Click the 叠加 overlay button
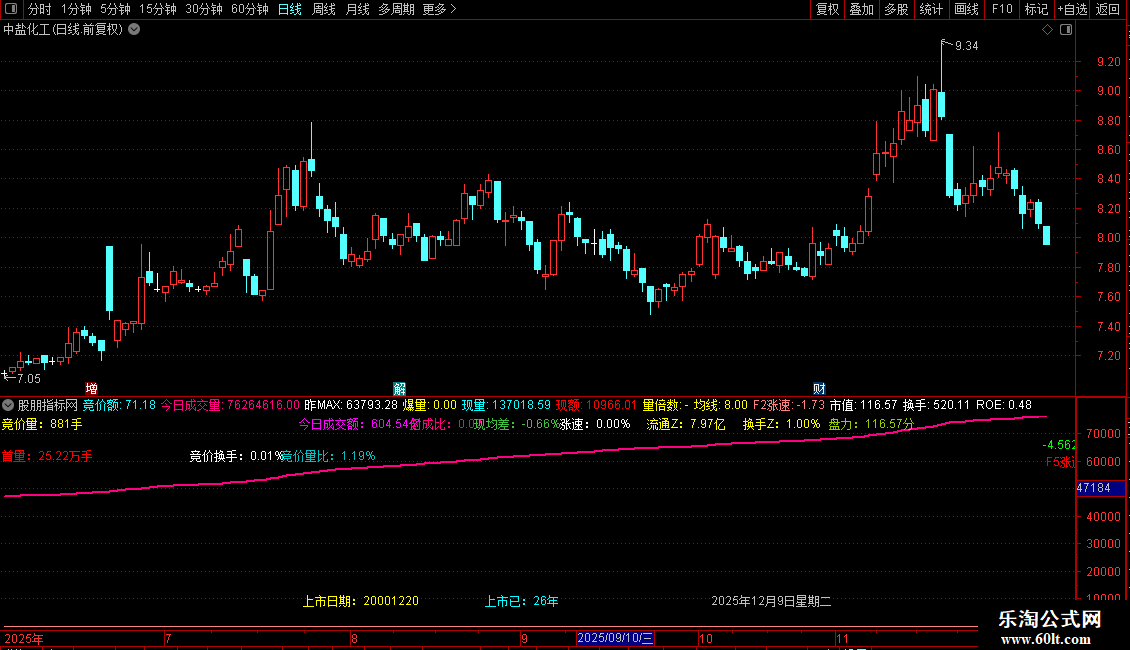 pos(861,9)
